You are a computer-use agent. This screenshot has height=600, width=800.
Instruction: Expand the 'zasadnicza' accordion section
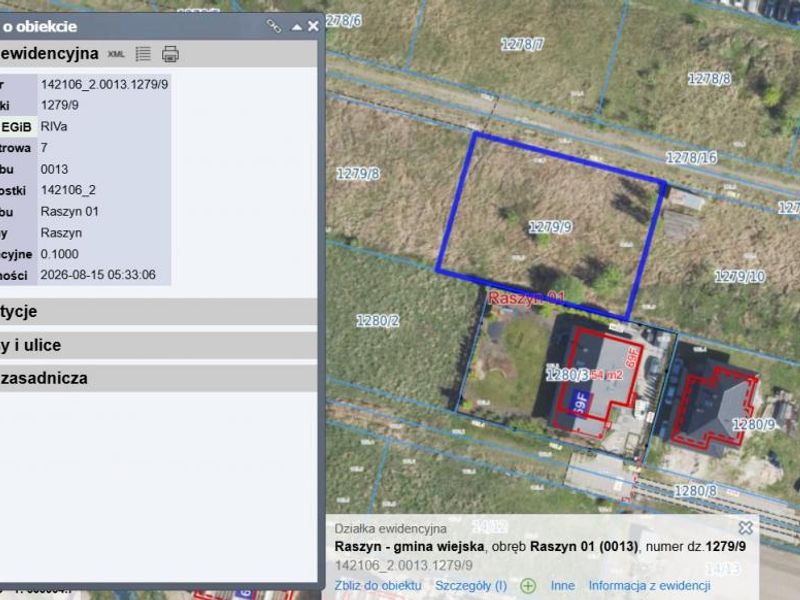158,379
